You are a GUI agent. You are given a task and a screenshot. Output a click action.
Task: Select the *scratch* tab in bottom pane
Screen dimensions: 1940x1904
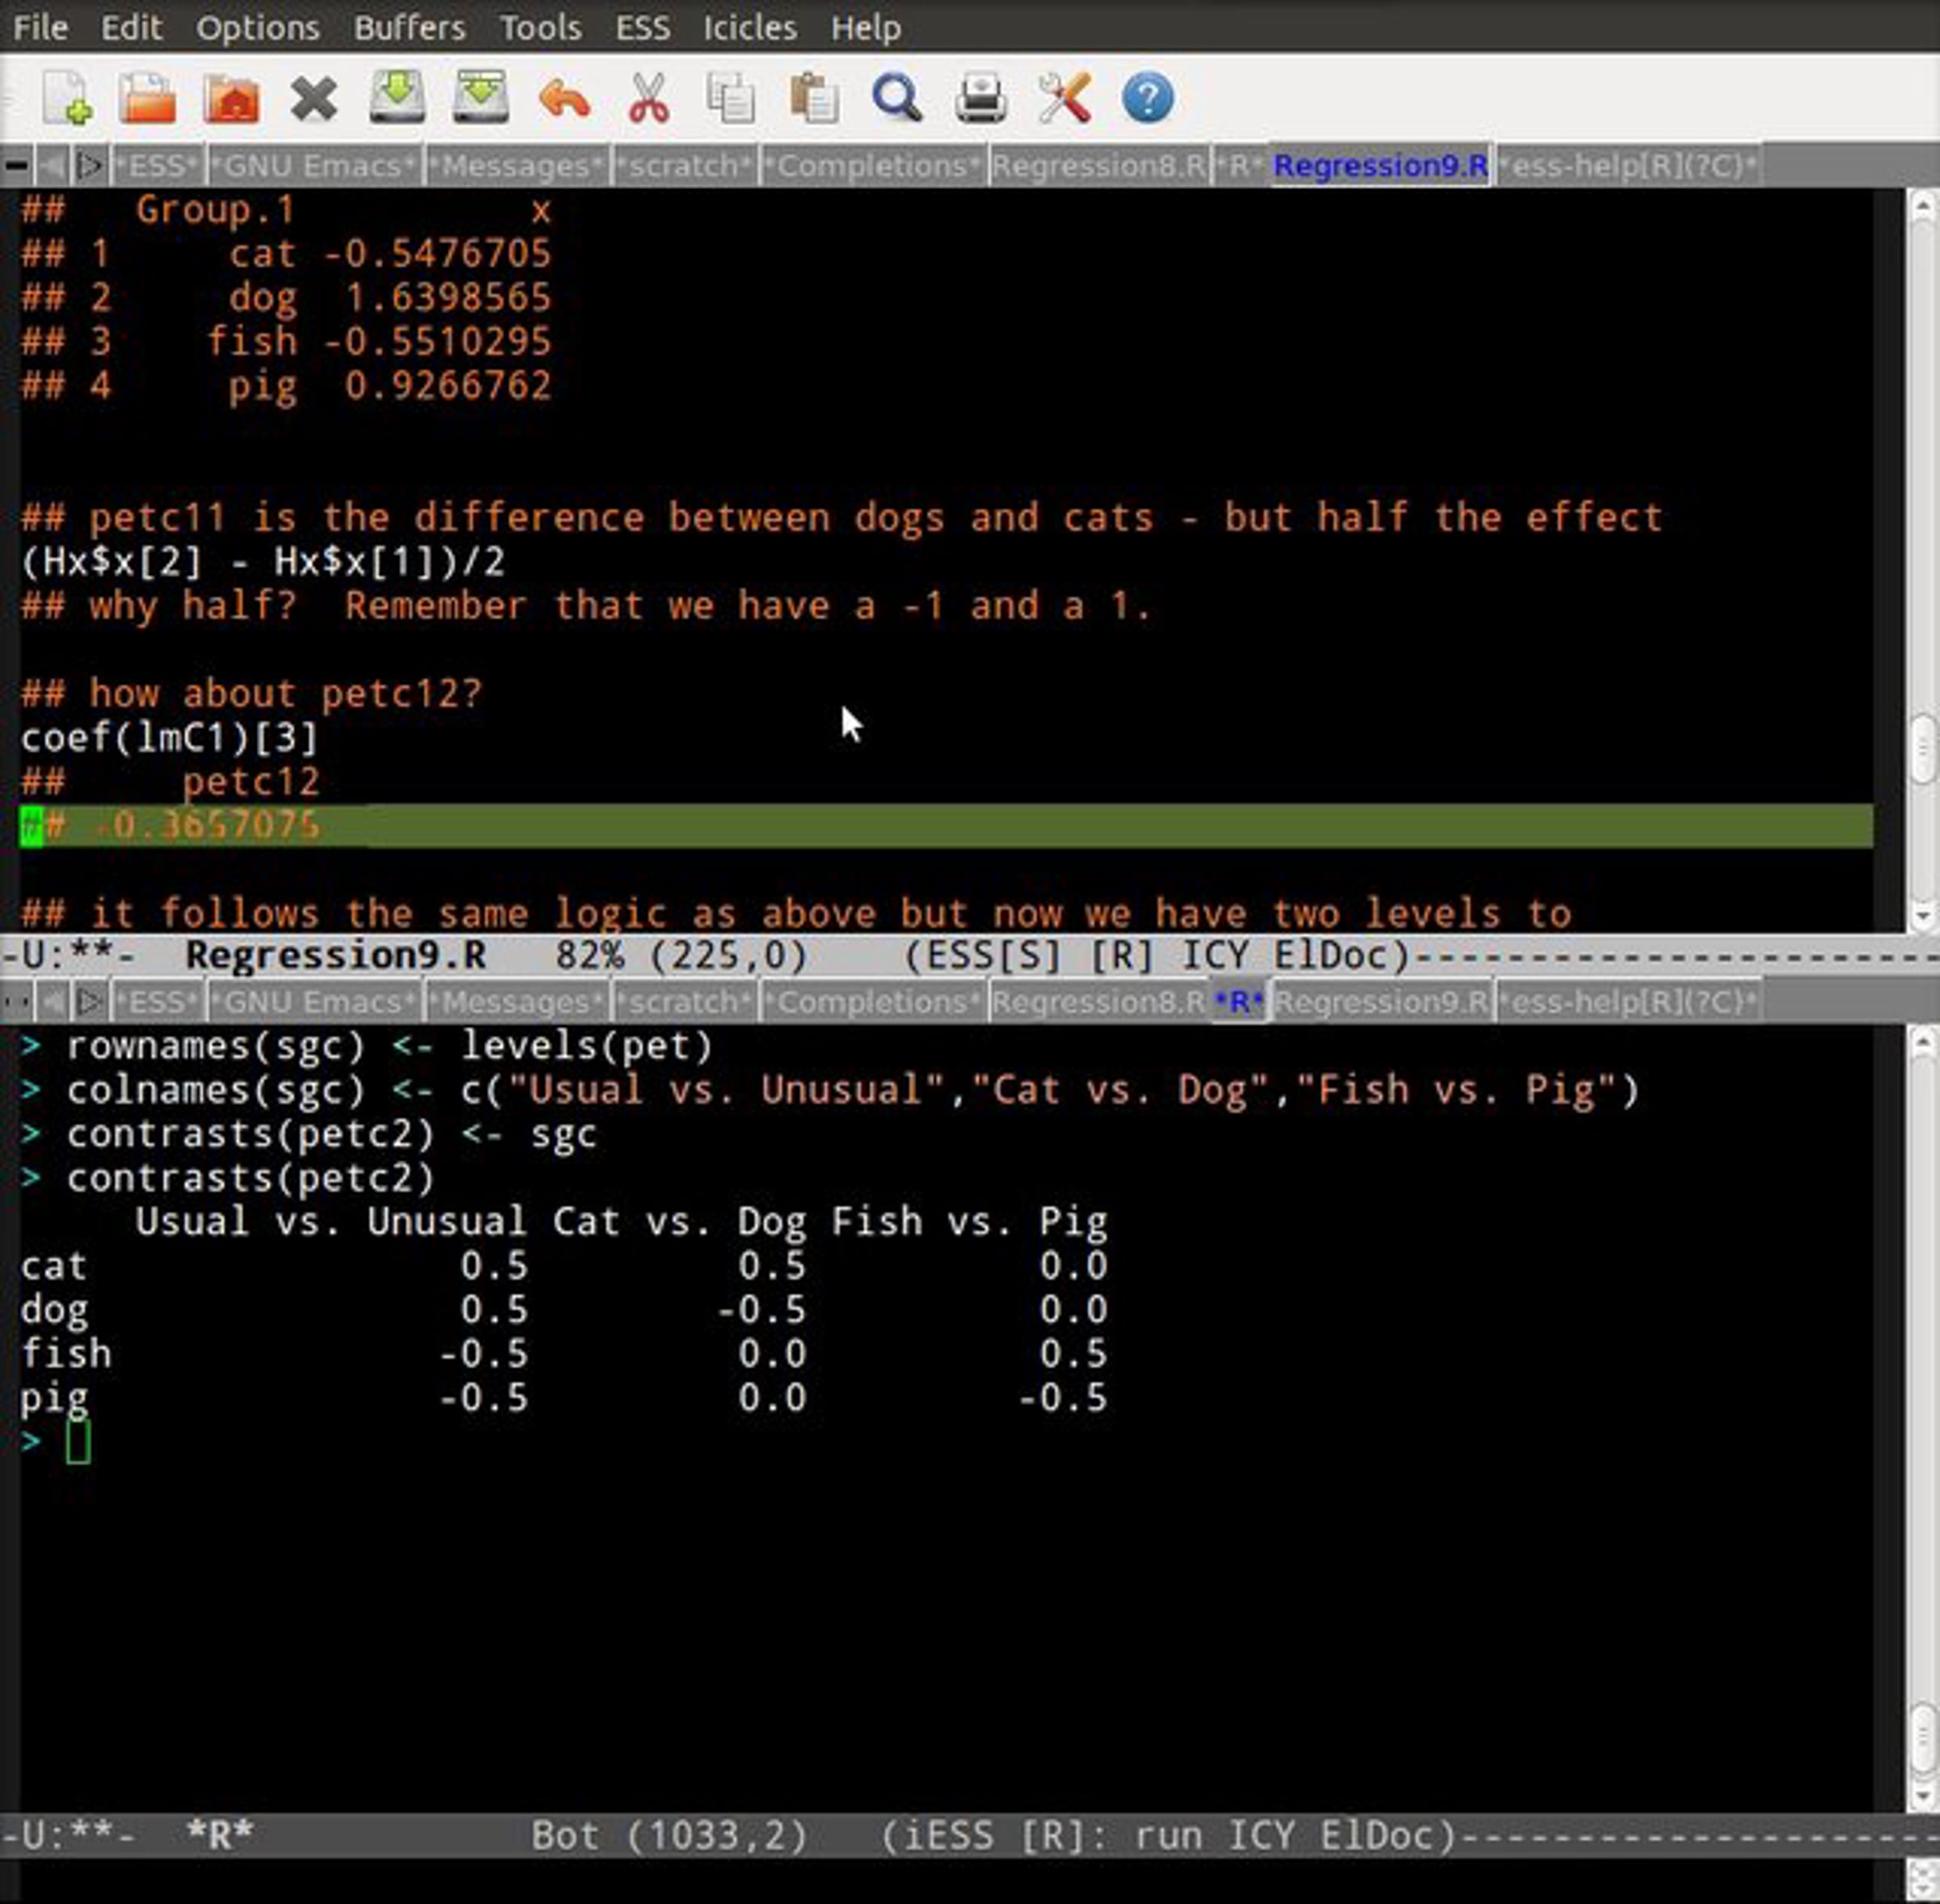(x=685, y=1001)
